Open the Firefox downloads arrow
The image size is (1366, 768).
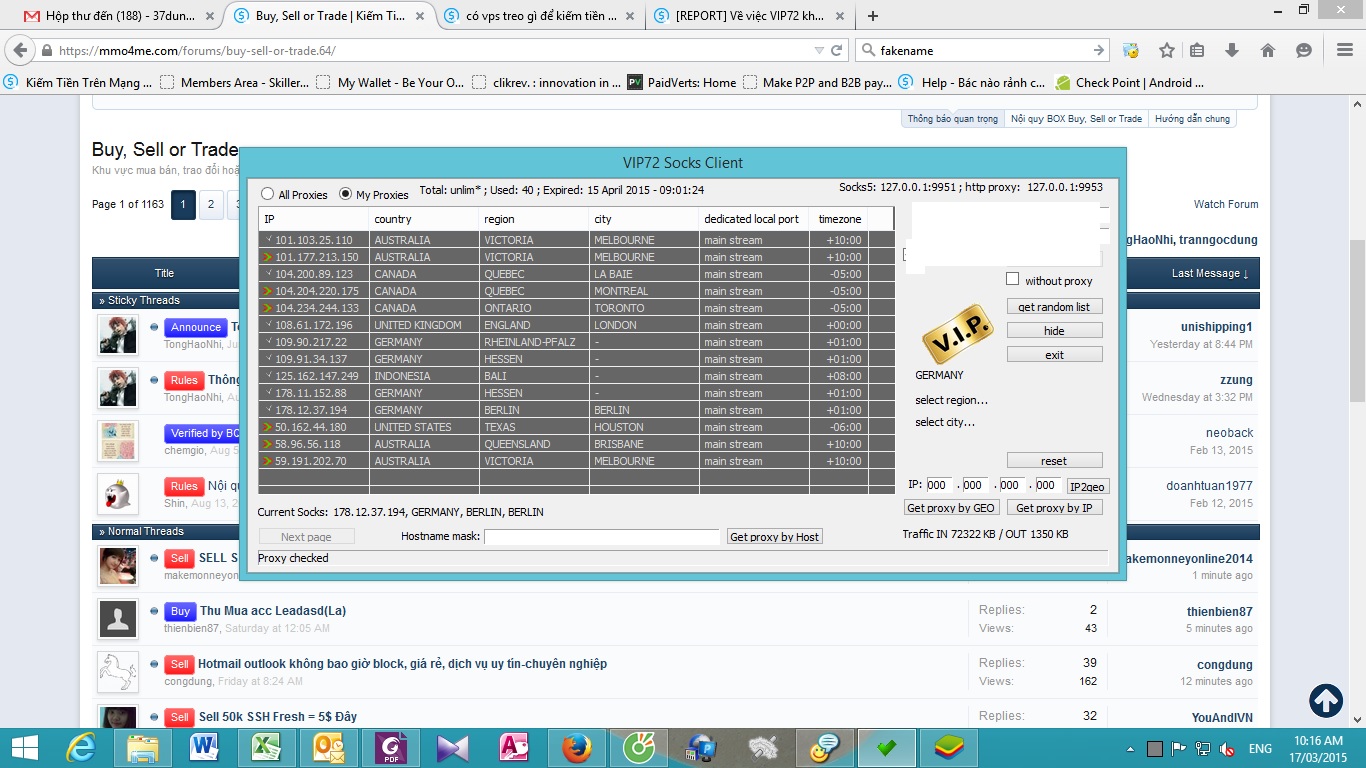tap(1232, 50)
